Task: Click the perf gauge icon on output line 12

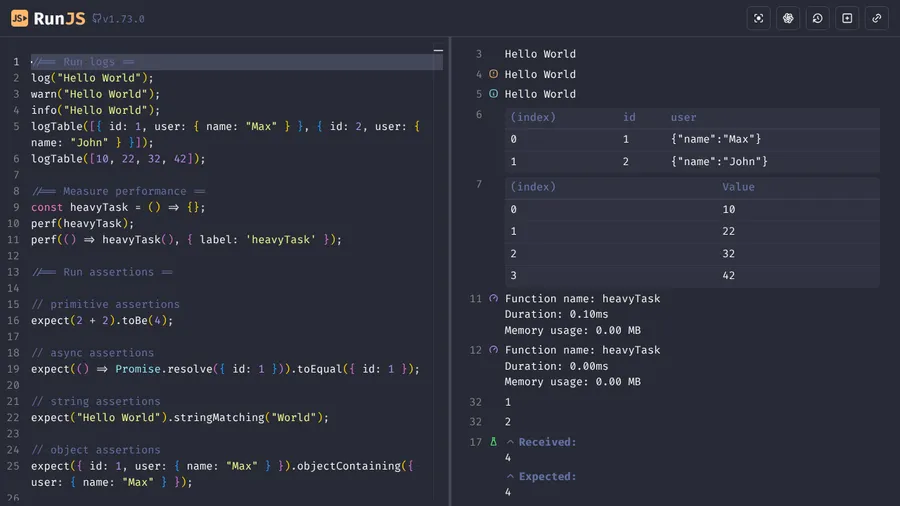Action: [x=493, y=349]
